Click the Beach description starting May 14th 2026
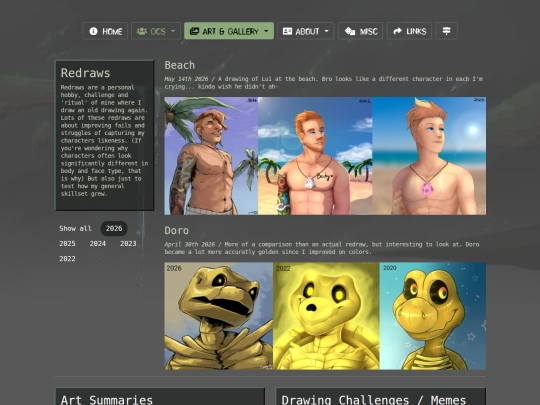Screen dimensions: 540x405 [324, 83]
